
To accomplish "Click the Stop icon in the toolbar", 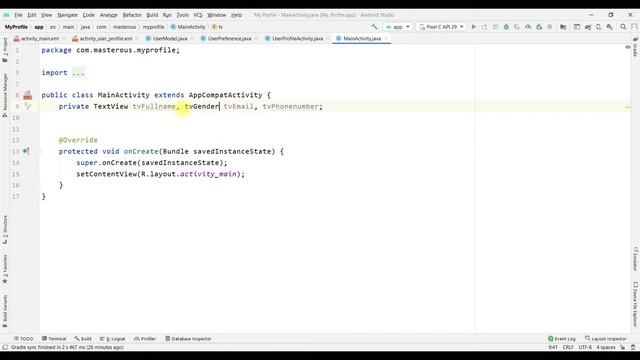I will point(550,27).
